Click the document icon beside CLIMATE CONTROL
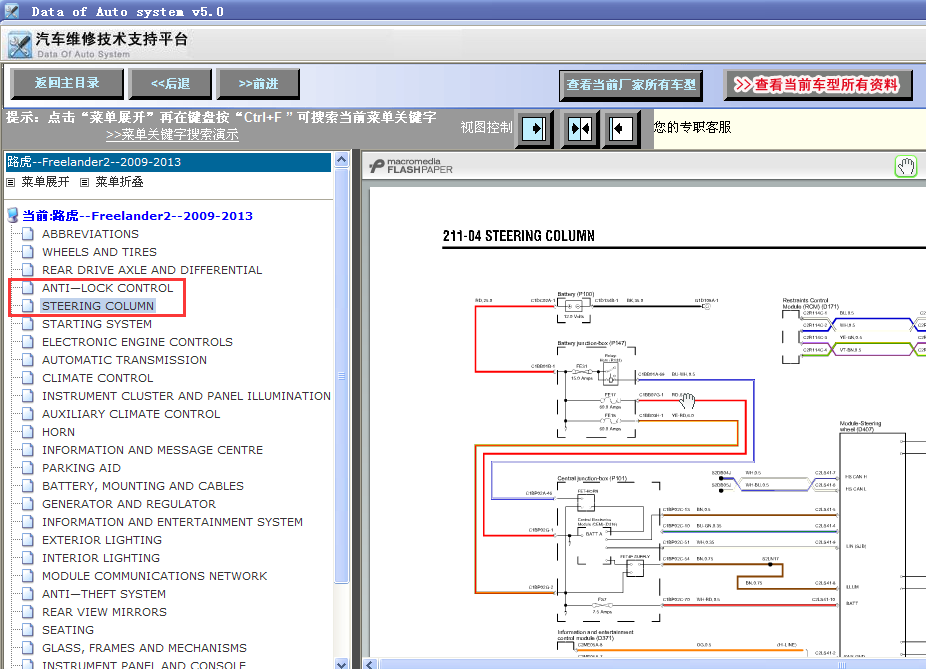The height and width of the screenshot is (669, 926). pos(28,378)
